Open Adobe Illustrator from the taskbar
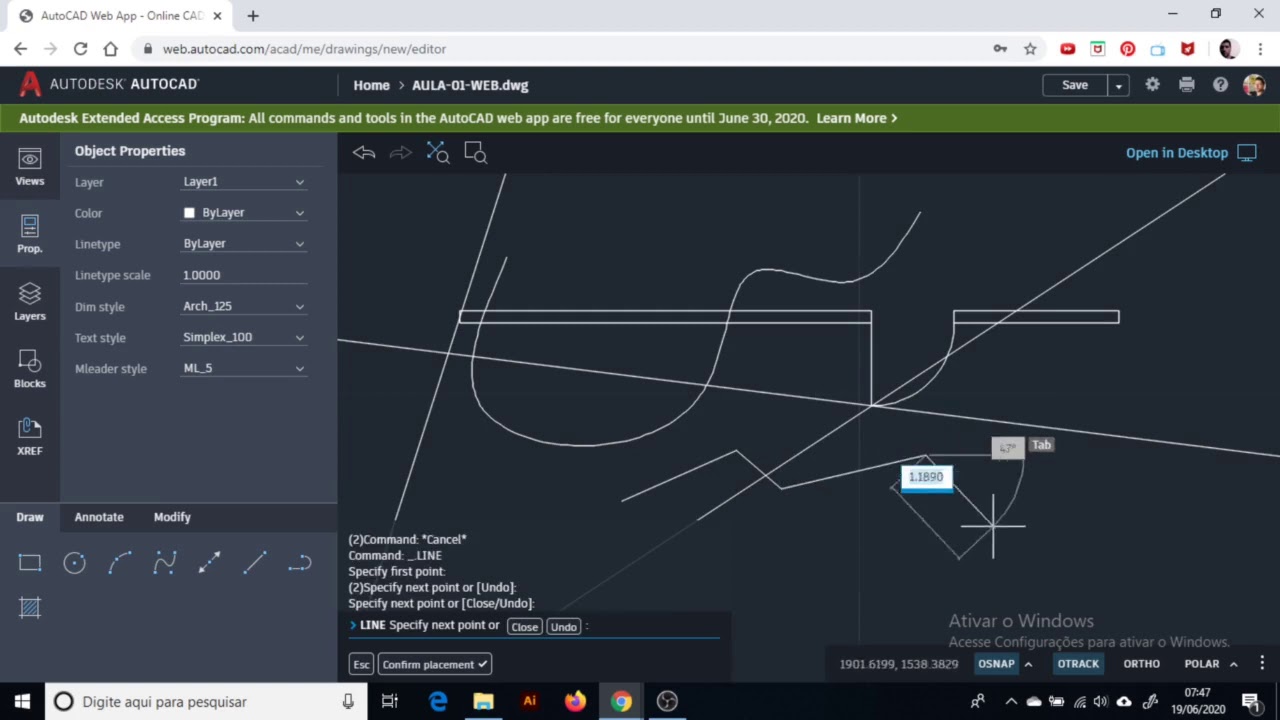 529,701
